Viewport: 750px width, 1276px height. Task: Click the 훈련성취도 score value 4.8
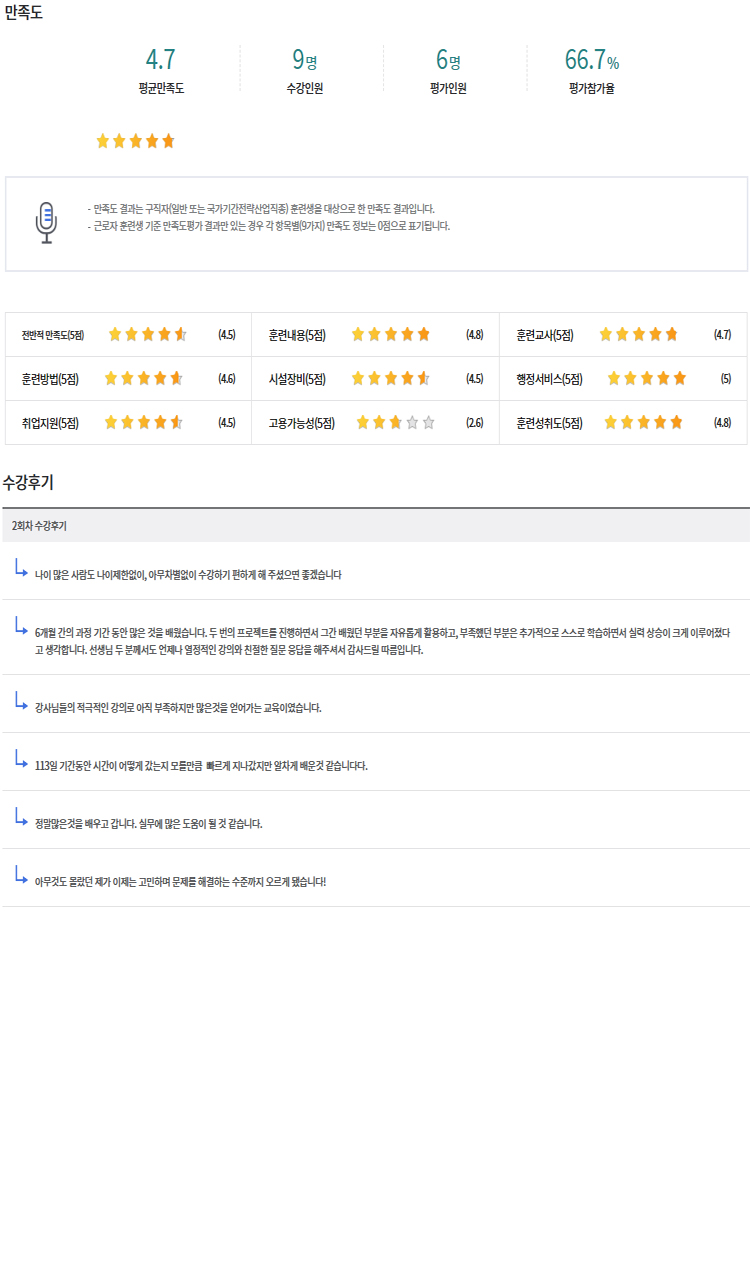[x=722, y=423]
